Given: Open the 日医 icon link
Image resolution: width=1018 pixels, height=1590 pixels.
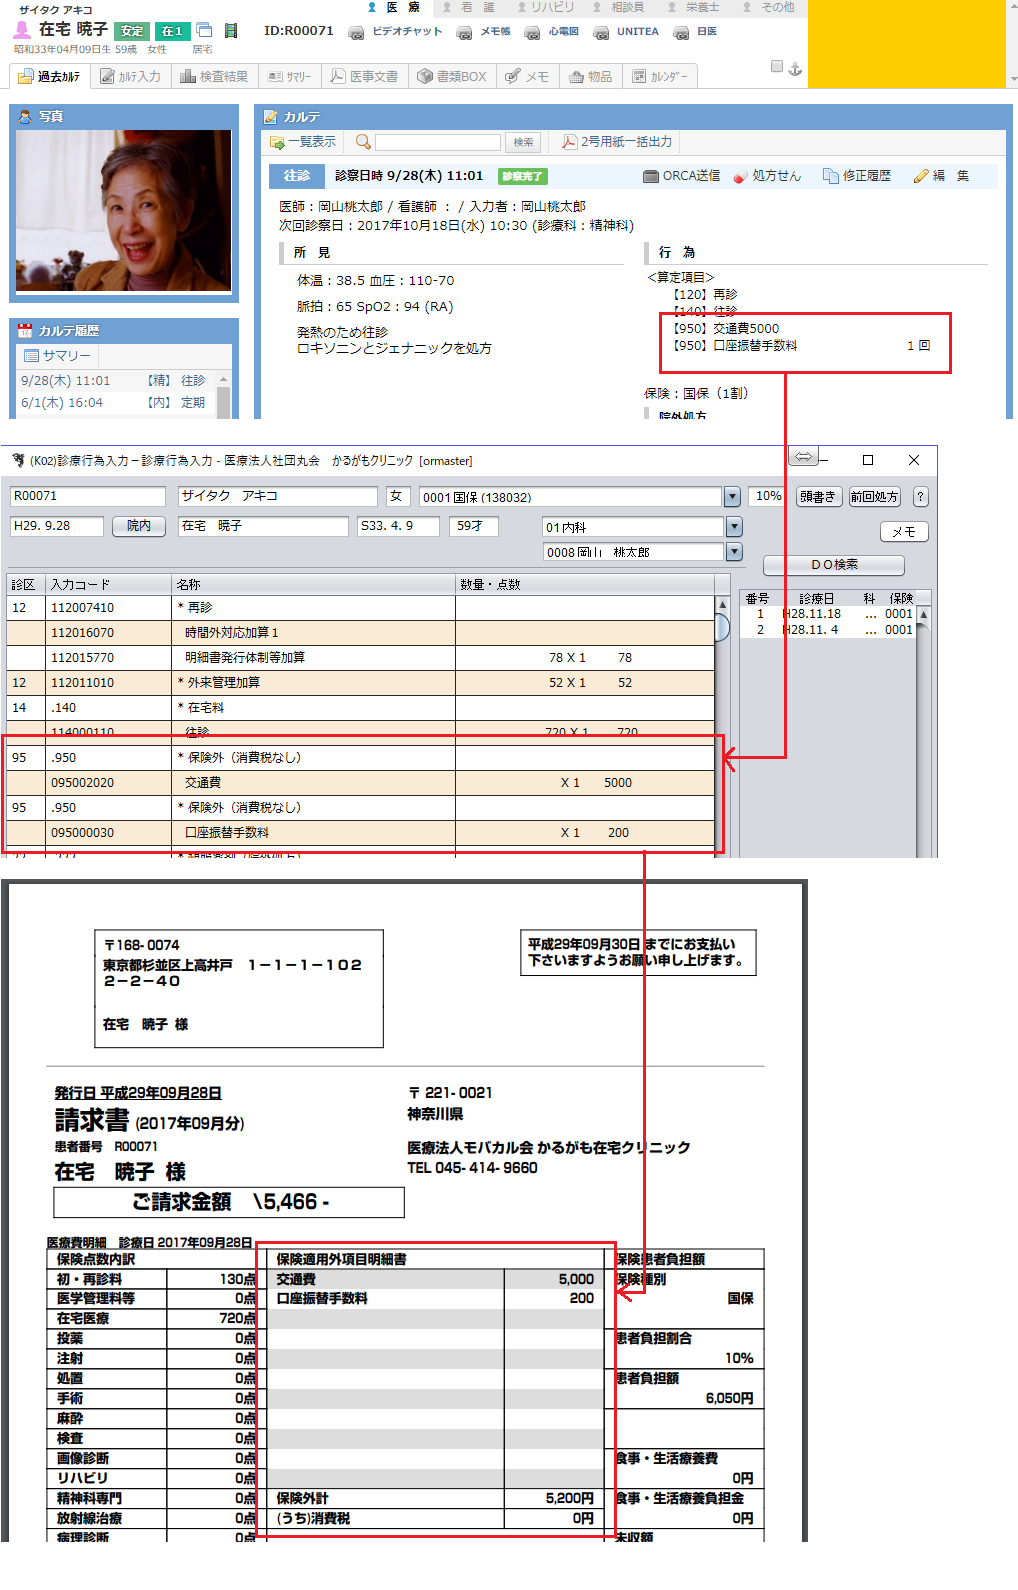Looking at the screenshot, I should pyautogui.click(x=681, y=32).
